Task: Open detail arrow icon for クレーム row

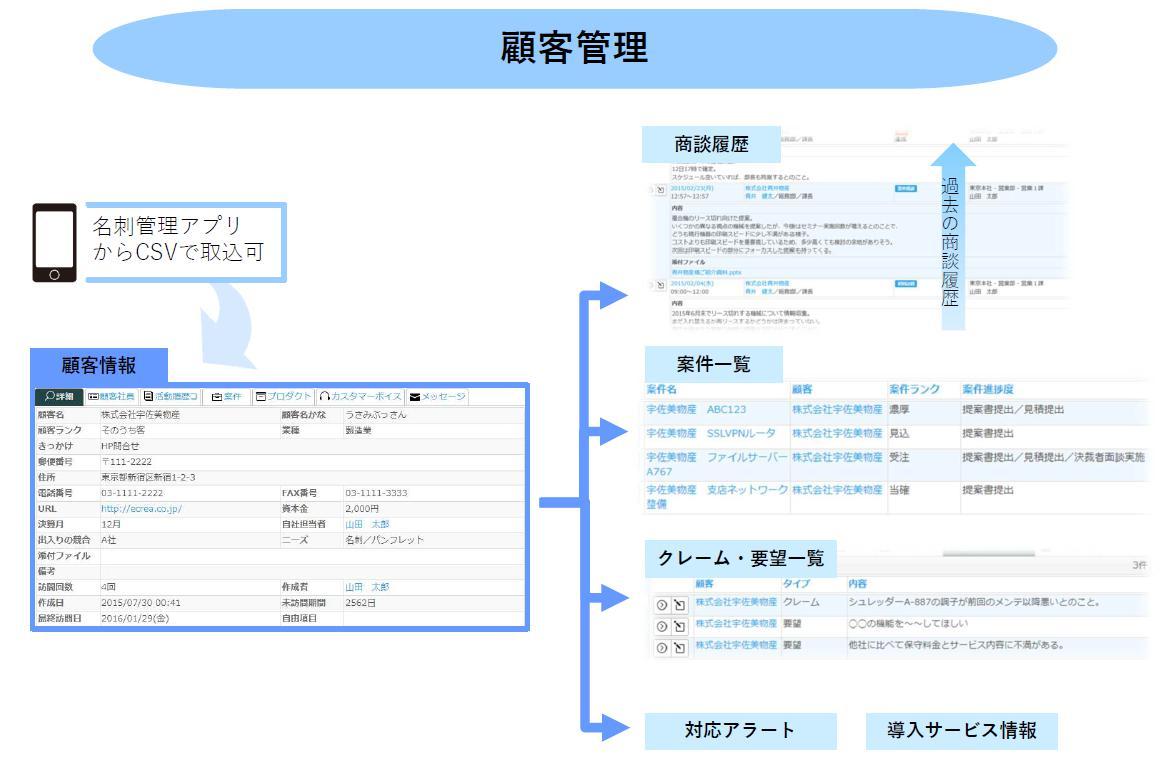Action: [659, 602]
